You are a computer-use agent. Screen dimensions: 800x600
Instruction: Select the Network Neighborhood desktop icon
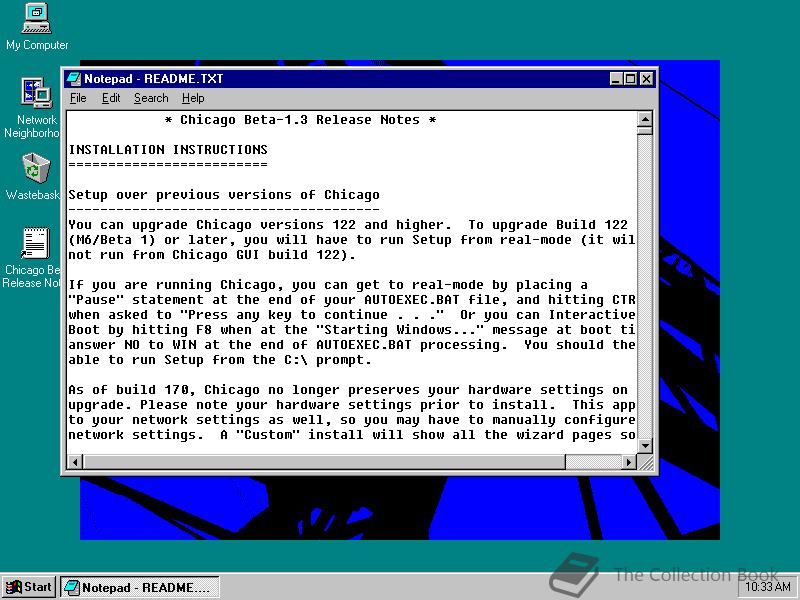pos(34,107)
